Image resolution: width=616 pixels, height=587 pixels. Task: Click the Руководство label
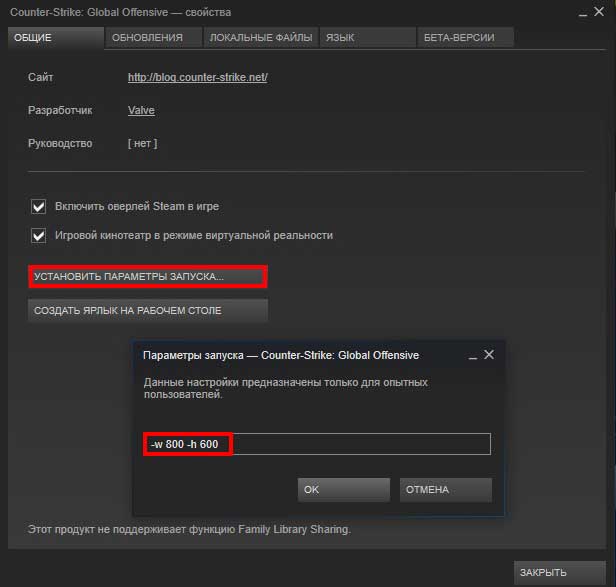60,143
